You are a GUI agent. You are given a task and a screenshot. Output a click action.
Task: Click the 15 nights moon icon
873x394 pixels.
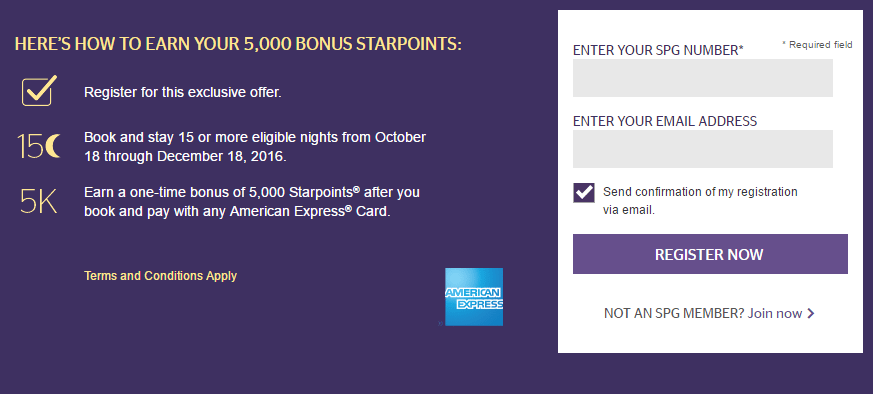click(38, 146)
